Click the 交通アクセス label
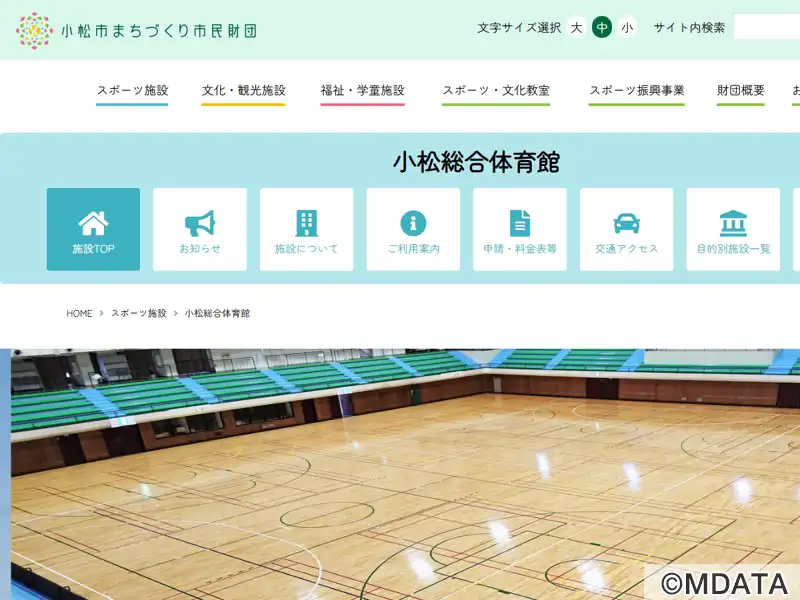800x600 pixels. click(x=627, y=248)
